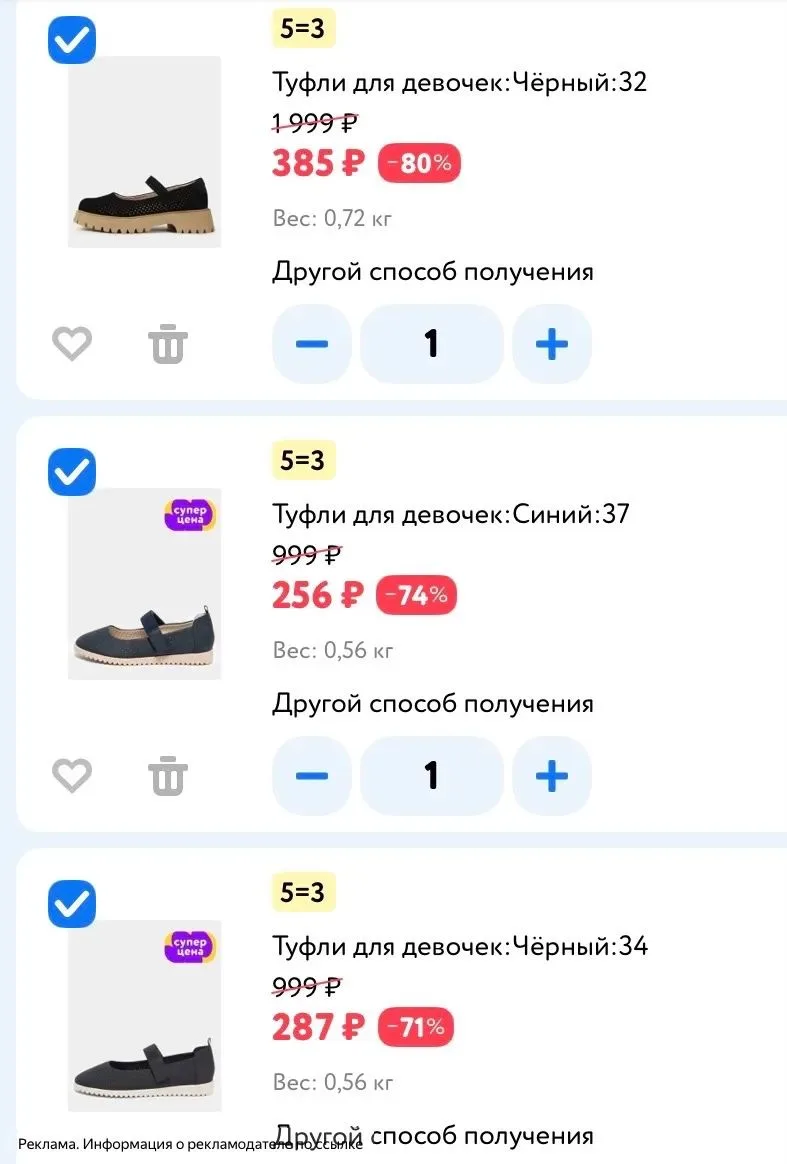The image size is (787, 1164).
Task: Open product image of black size 34 shoes
Action: coord(145,1016)
